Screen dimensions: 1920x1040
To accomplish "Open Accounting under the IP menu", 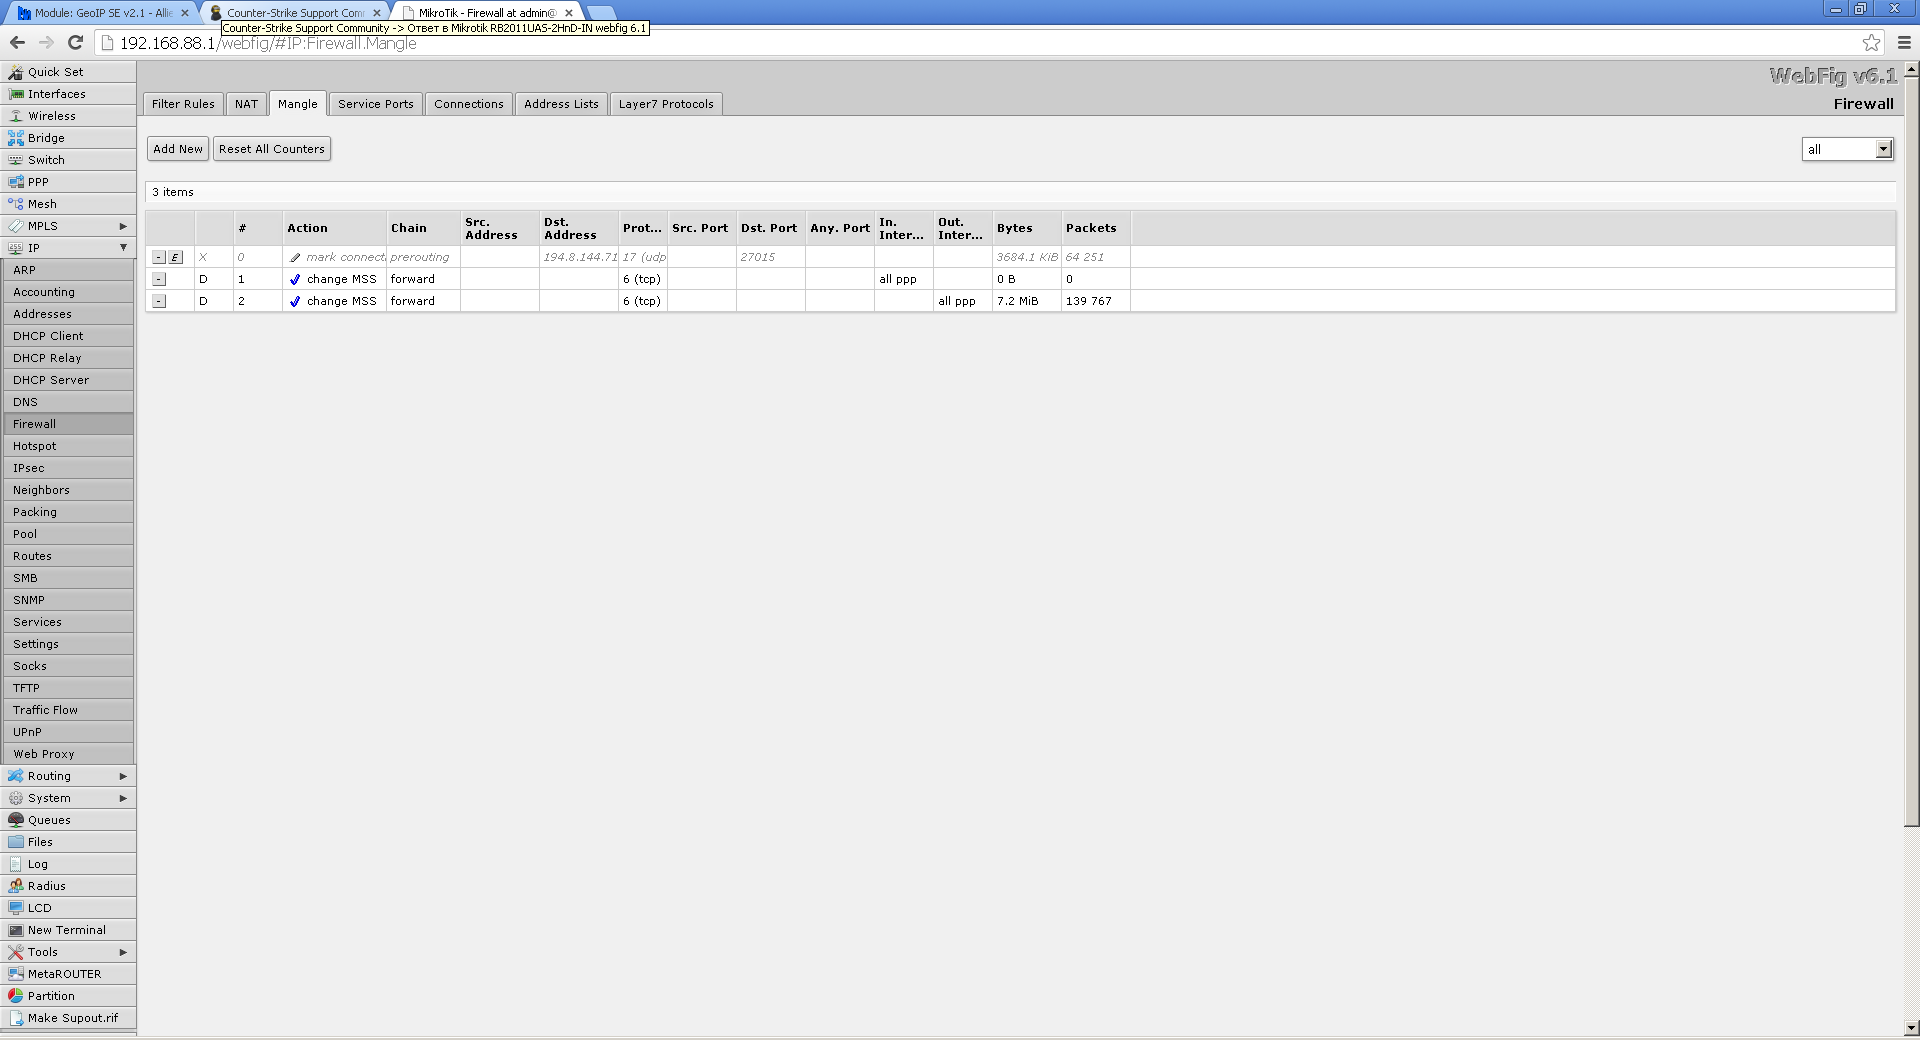I will click(68, 292).
